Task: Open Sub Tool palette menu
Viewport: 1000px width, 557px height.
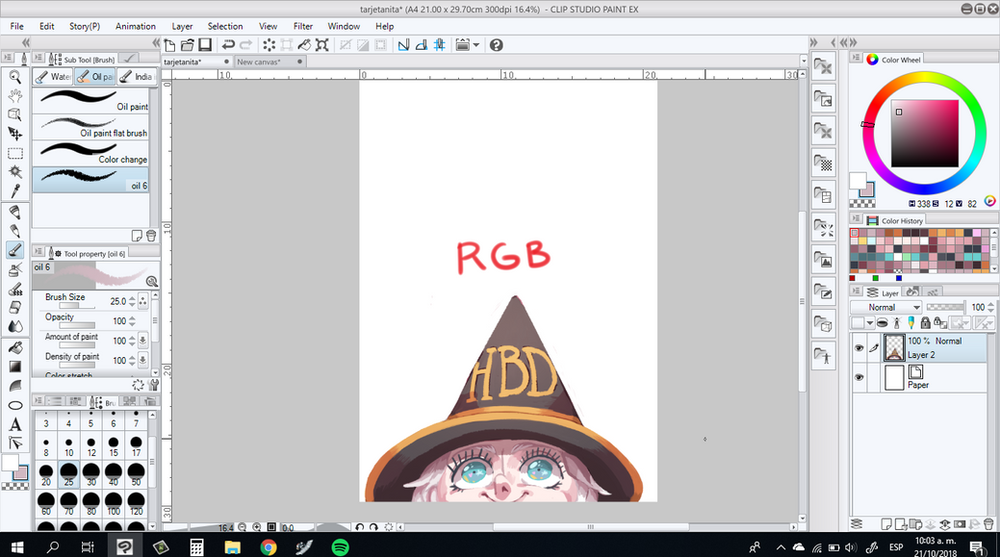Action: pos(38,58)
